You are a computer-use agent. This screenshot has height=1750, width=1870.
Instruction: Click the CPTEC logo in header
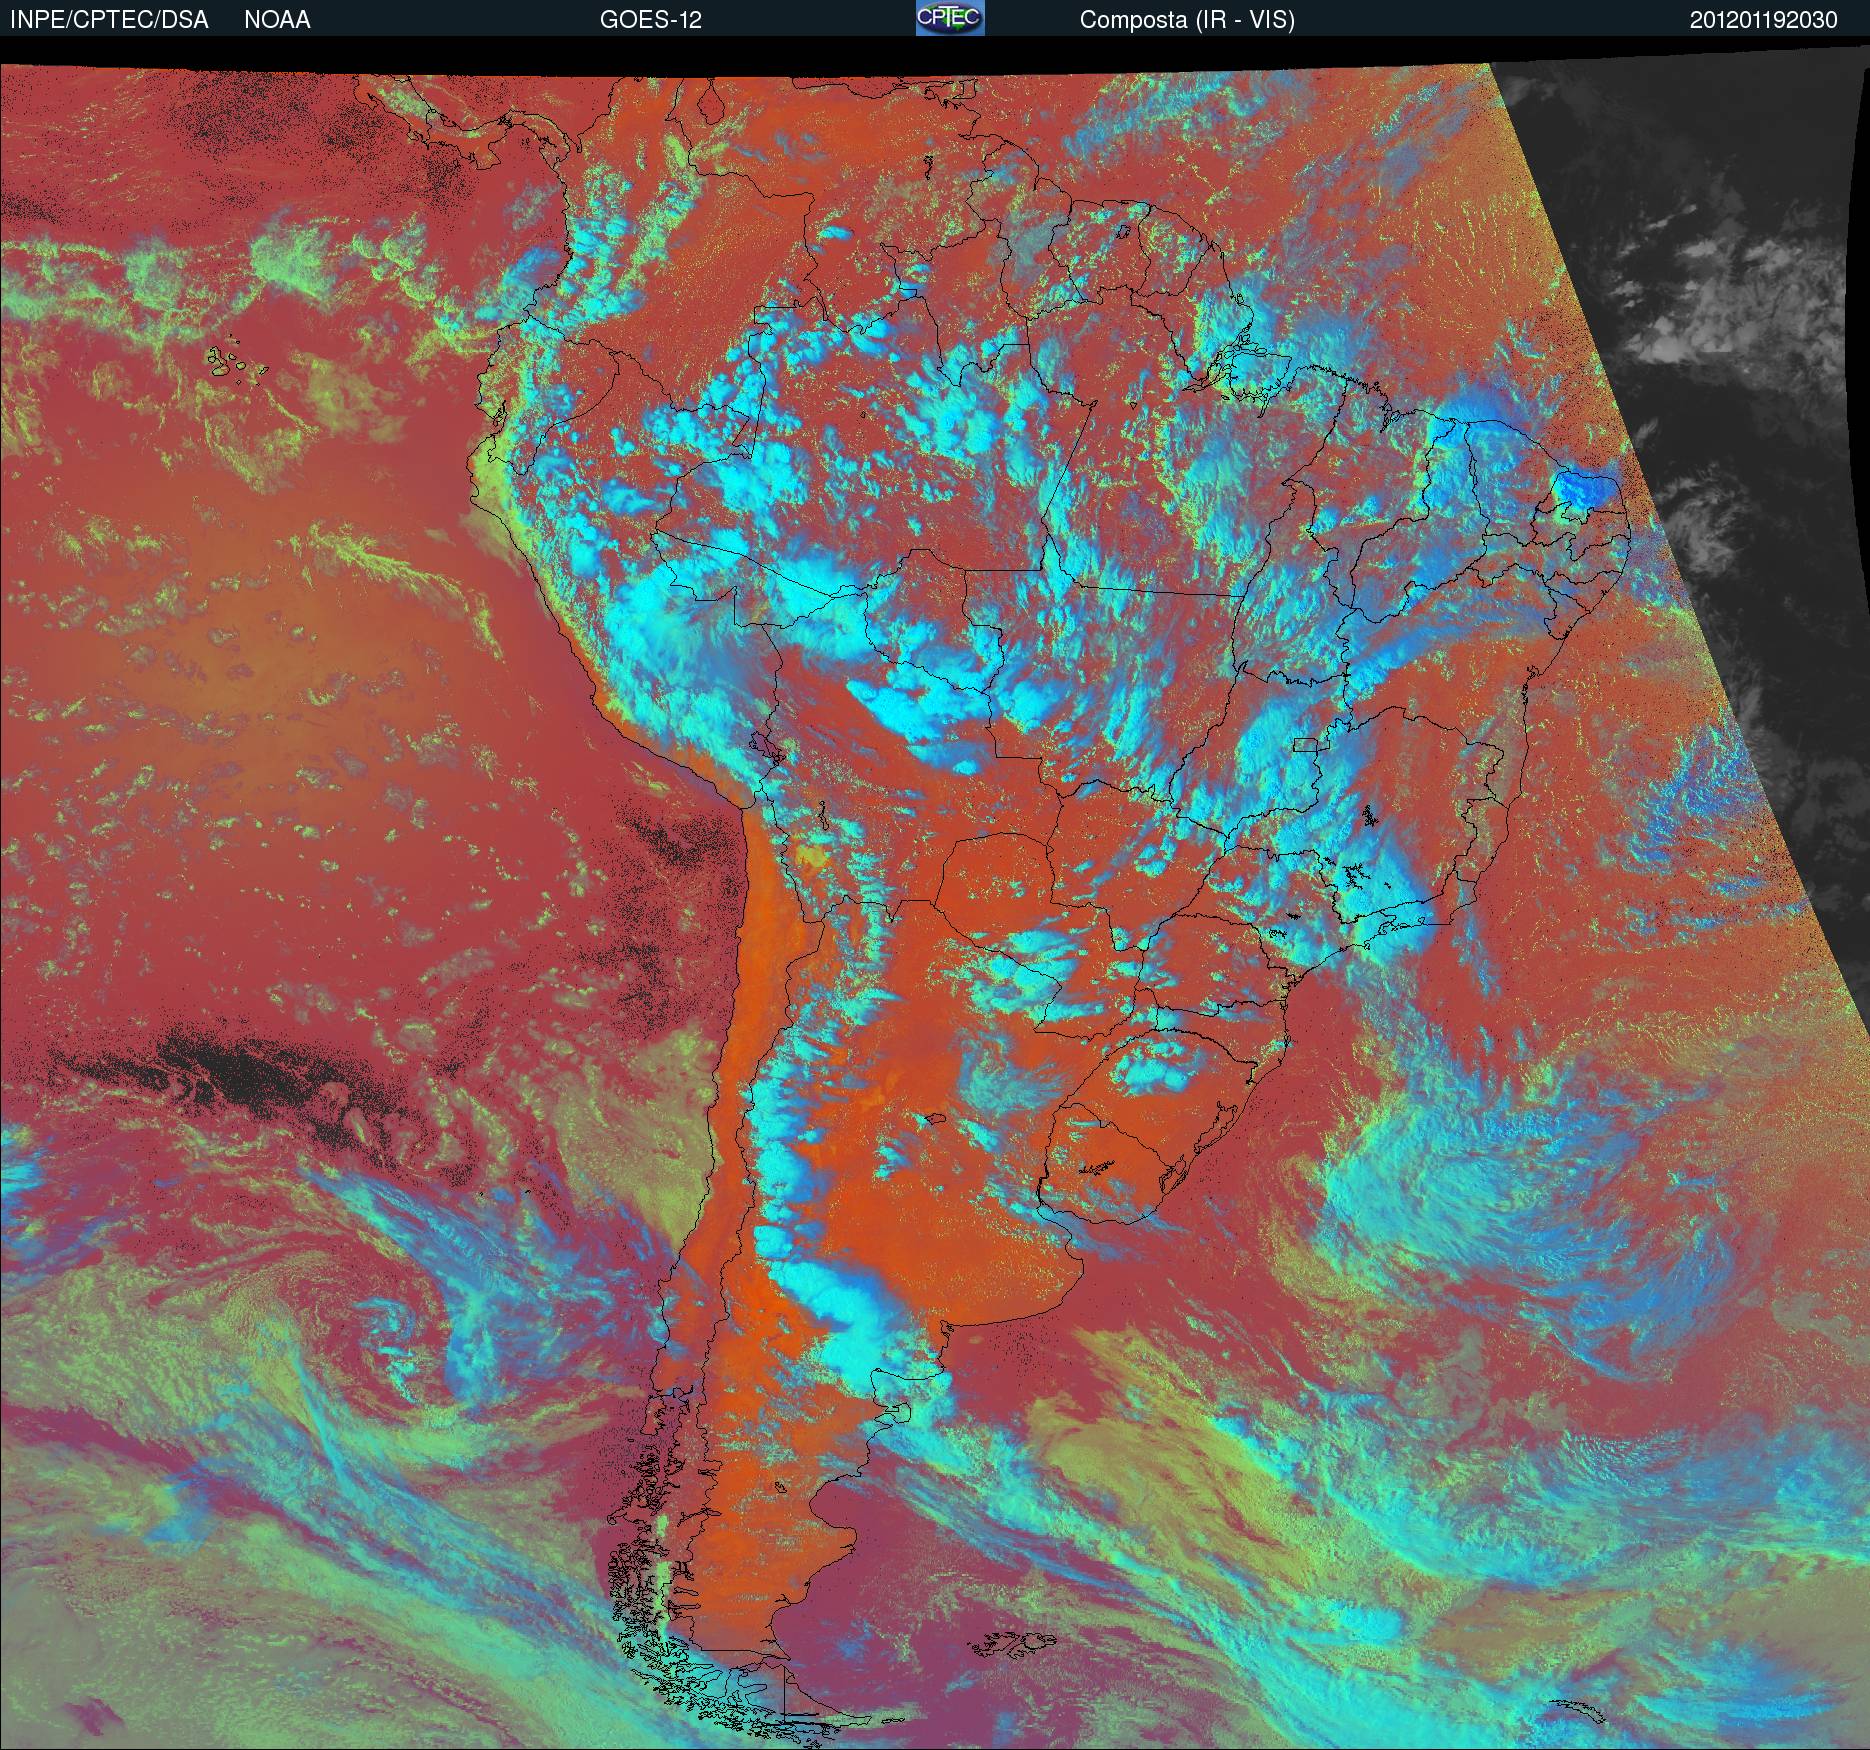click(950, 18)
